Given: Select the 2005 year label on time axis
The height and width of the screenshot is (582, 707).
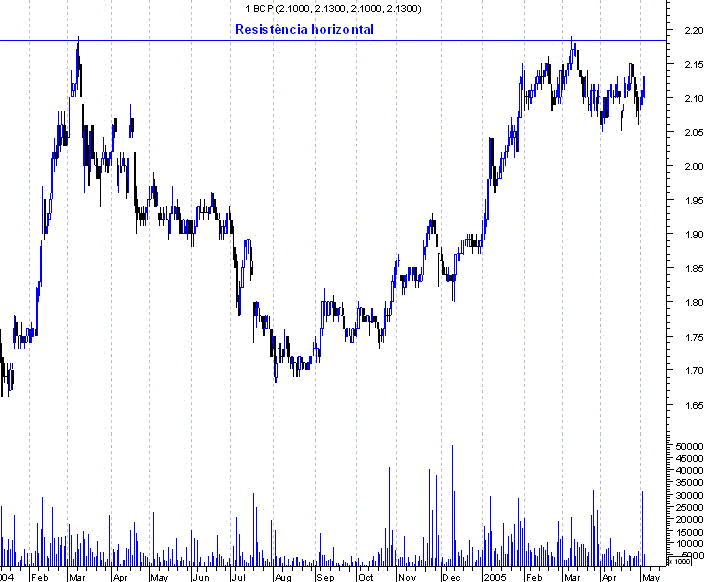Looking at the screenshot, I should tap(495, 577).
